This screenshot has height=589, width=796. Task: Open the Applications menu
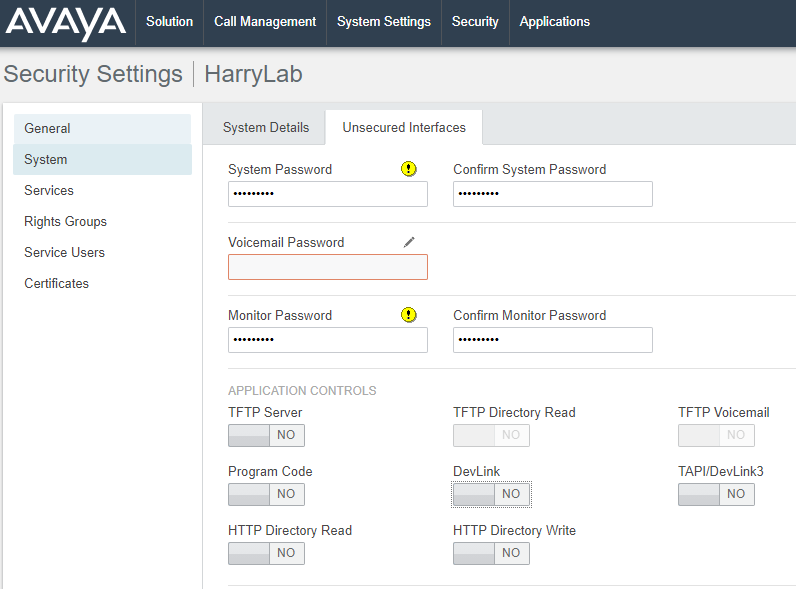554,22
